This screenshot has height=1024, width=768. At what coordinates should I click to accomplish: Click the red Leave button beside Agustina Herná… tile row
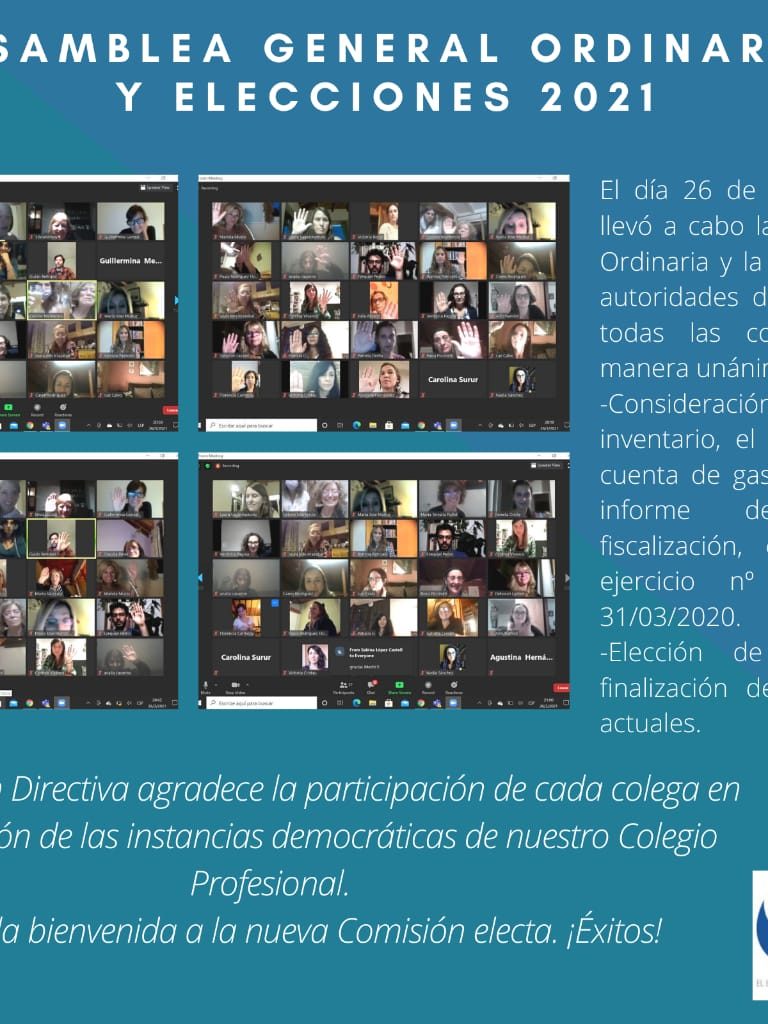(x=562, y=688)
